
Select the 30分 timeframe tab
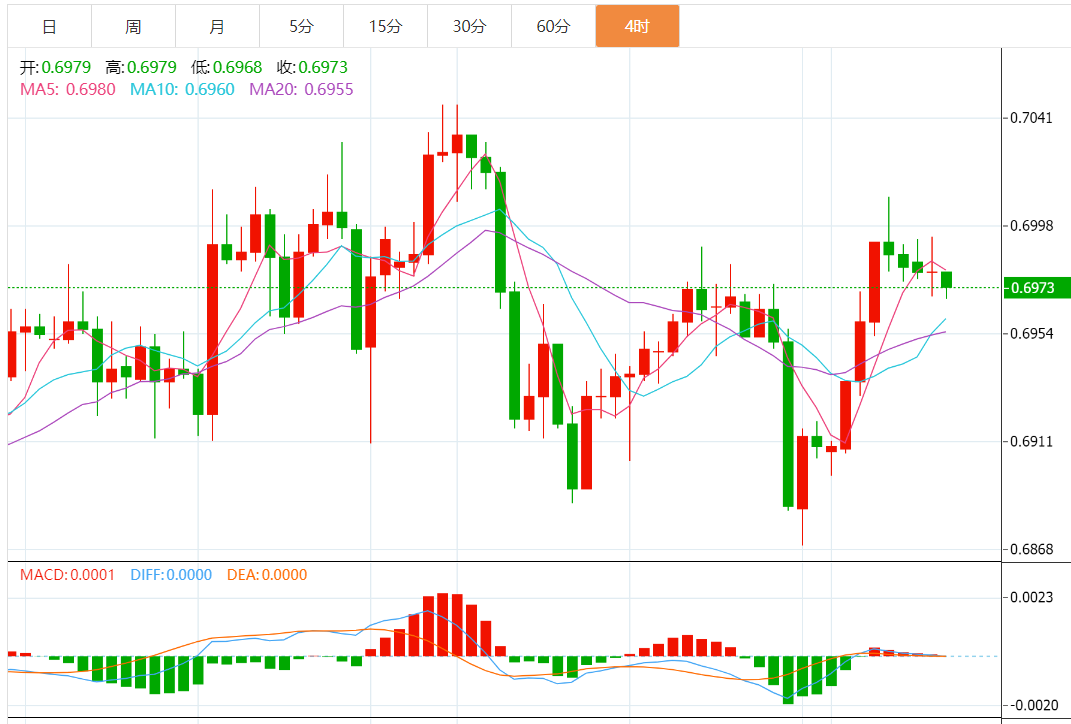tap(469, 27)
